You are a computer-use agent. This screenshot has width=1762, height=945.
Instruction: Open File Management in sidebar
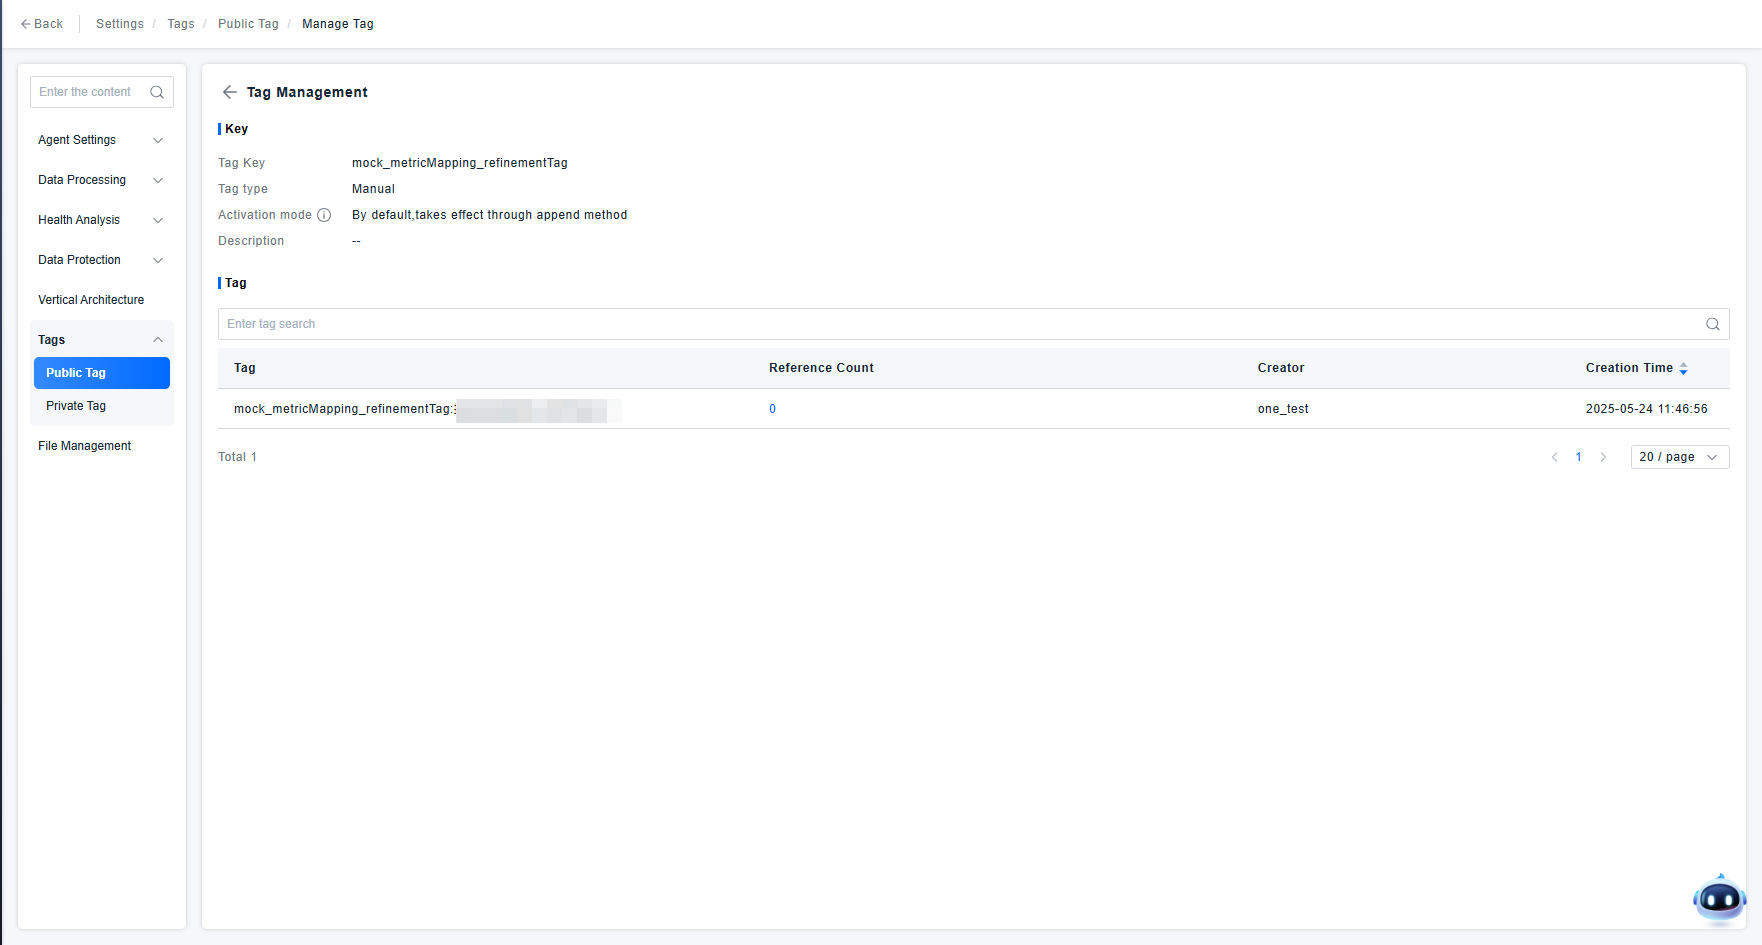(85, 446)
